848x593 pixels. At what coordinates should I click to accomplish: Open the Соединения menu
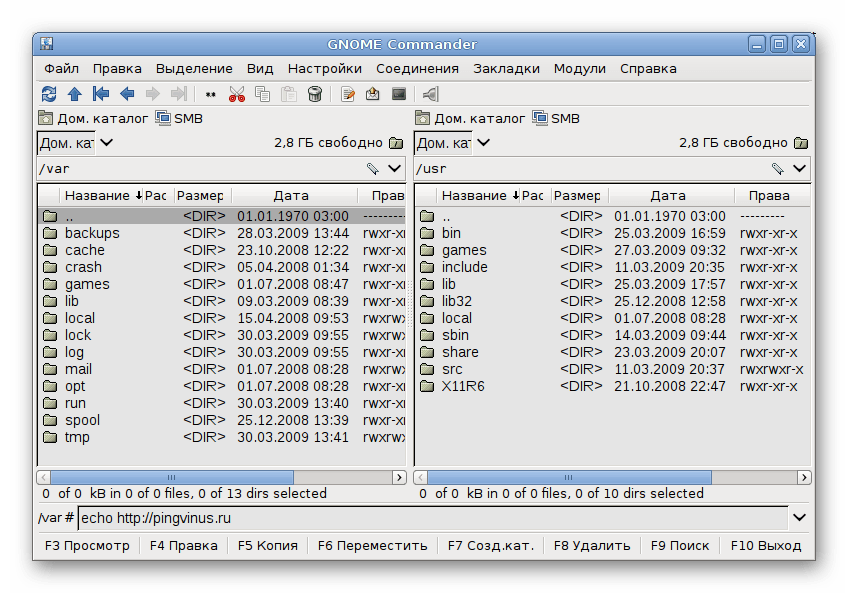417,69
